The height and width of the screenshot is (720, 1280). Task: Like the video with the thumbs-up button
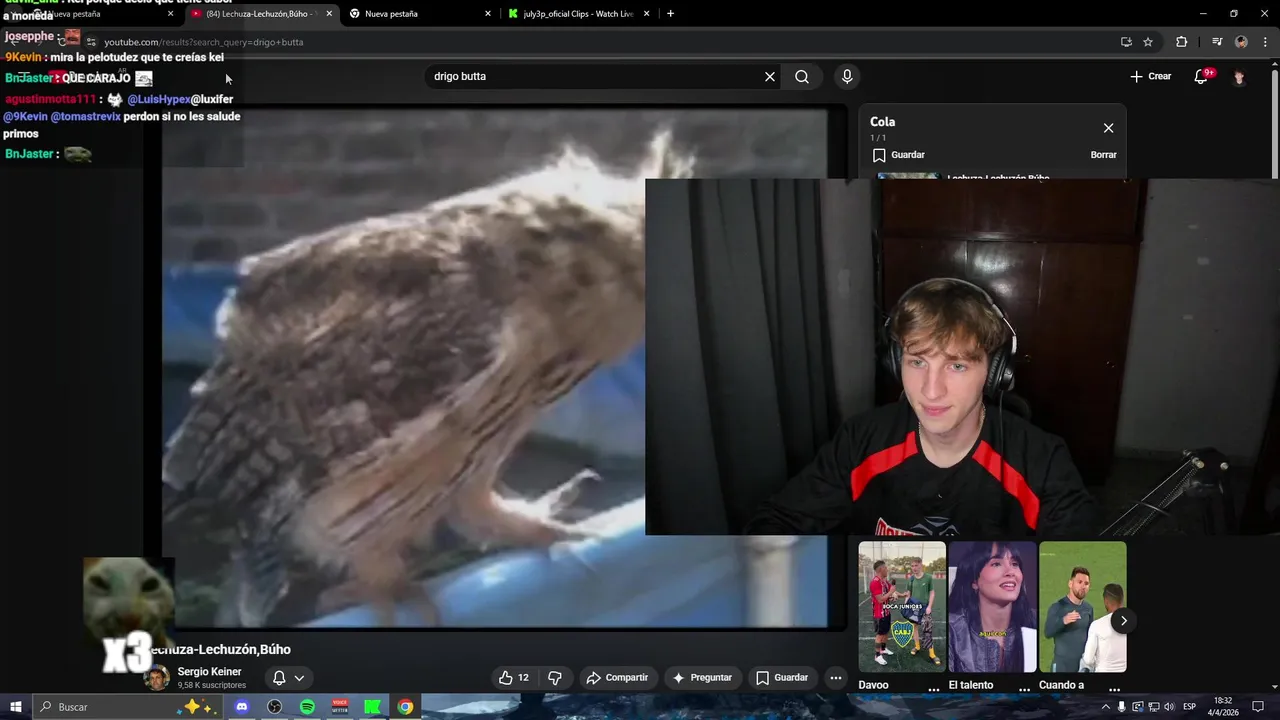click(514, 678)
